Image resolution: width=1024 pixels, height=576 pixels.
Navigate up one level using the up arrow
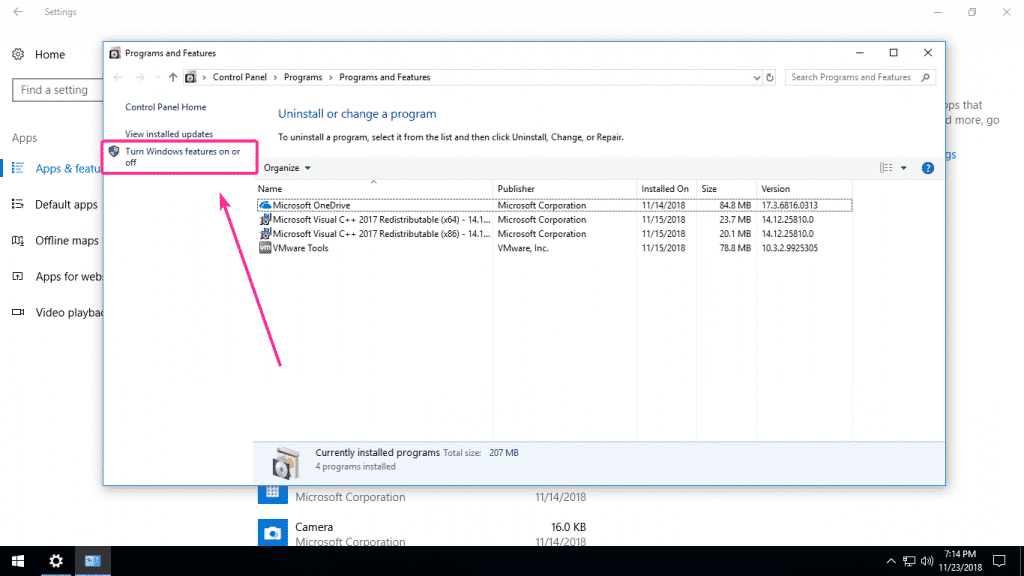pyautogui.click(x=172, y=76)
